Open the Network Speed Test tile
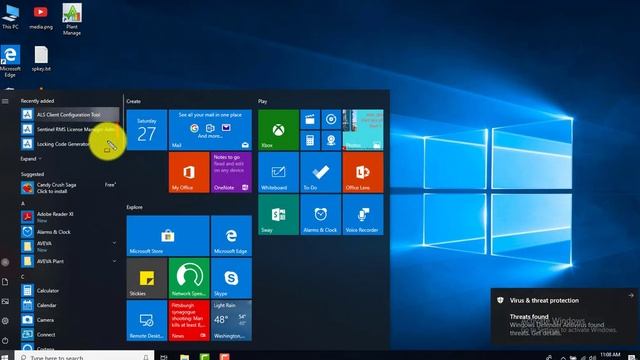Image resolution: width=640 pixels, height=360 pixels. [189, 278]
